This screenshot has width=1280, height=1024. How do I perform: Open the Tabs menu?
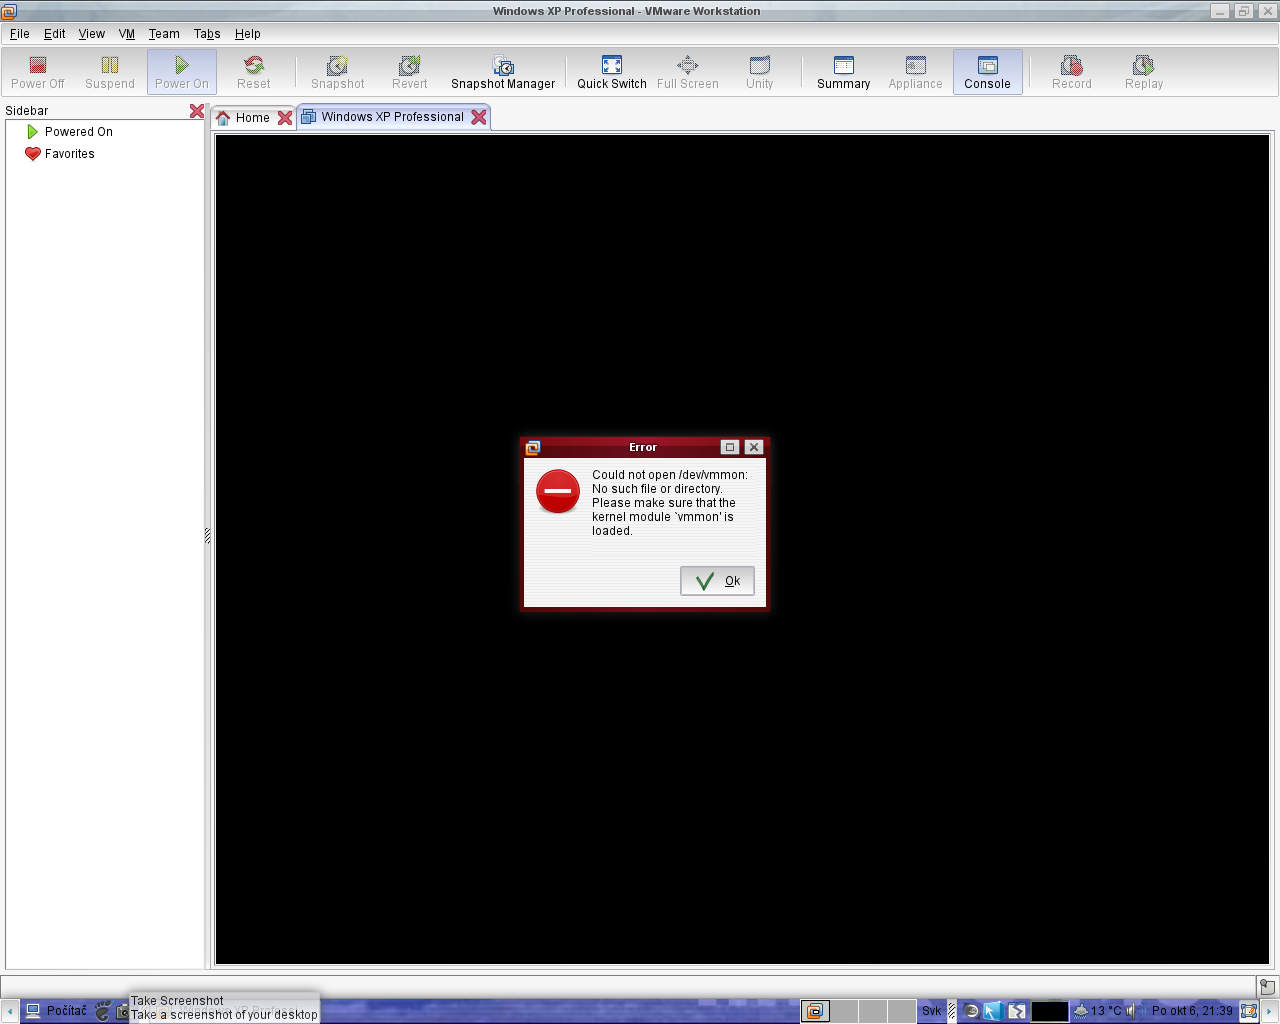coord(207,34)
